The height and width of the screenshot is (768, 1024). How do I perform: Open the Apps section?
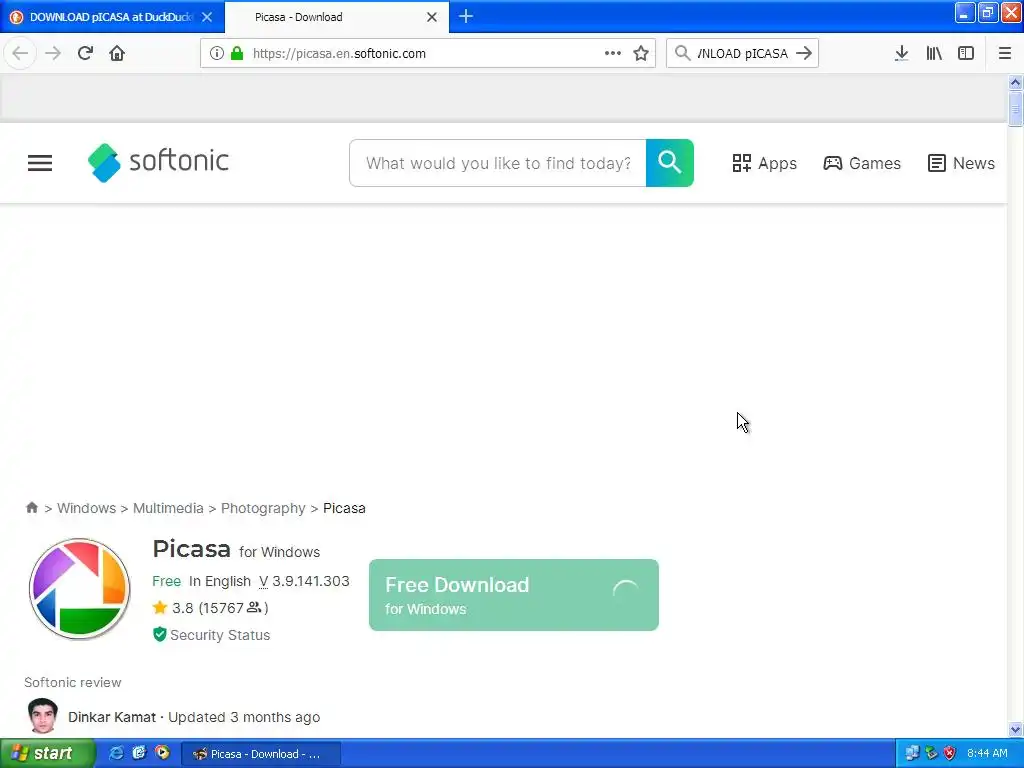pos(764,163)
